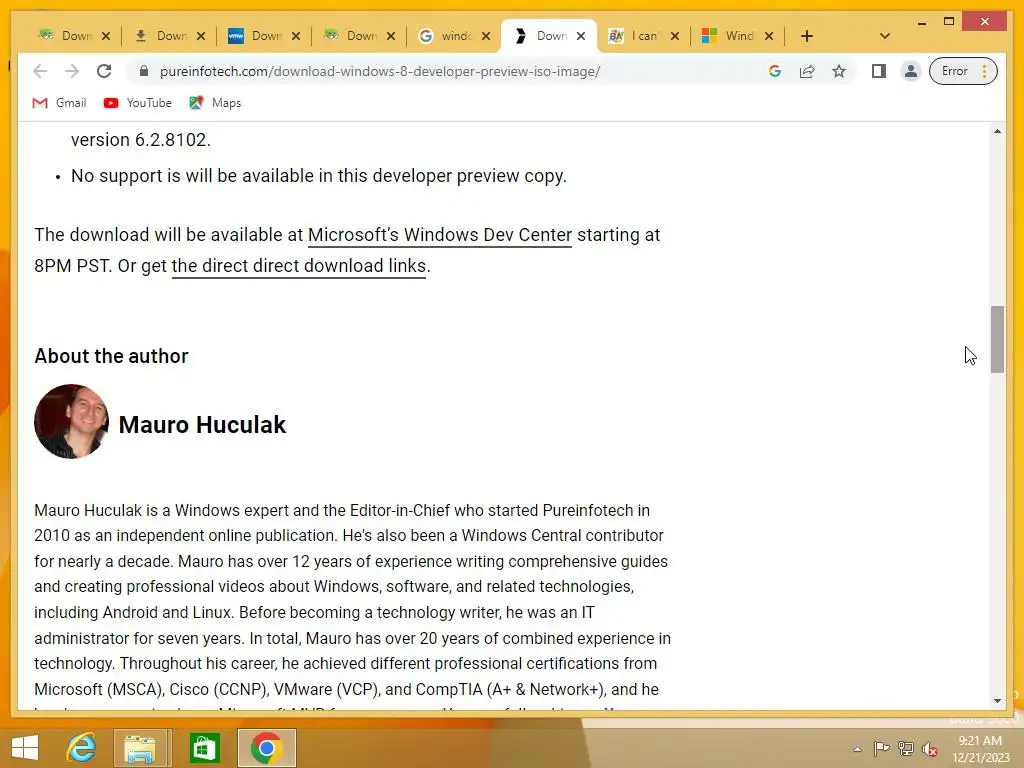1024x768 pixels.
Task: Click the Error update button
Action: [x=963, y=71]
